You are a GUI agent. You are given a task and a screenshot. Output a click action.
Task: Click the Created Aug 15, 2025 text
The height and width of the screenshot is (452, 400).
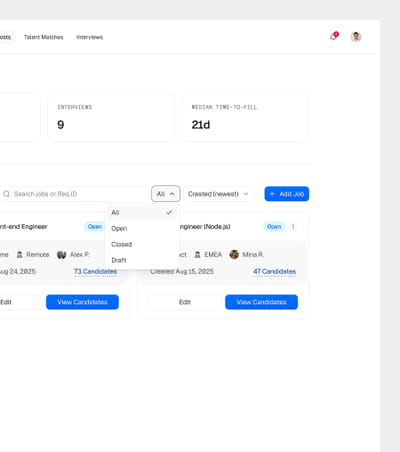182,271
